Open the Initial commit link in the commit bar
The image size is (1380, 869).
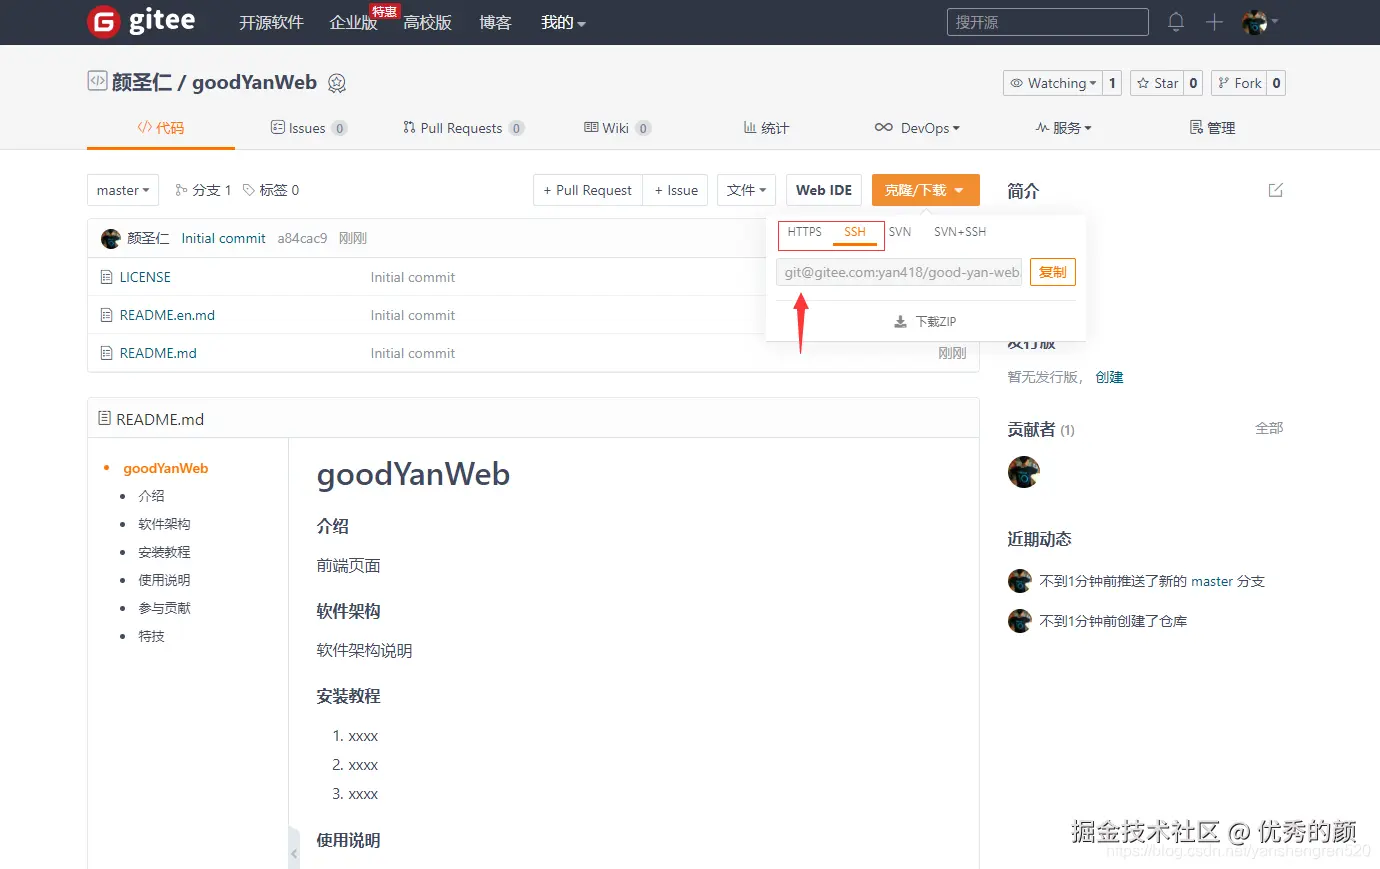tap(223, 238)
